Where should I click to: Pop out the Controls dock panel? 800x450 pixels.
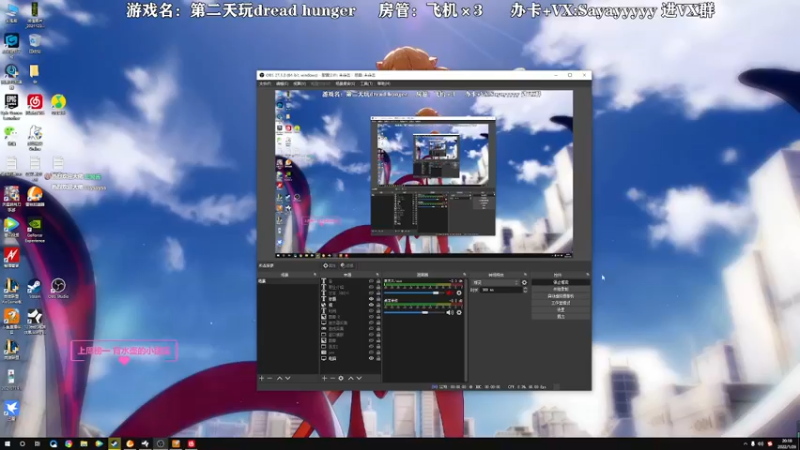[587, 274]
